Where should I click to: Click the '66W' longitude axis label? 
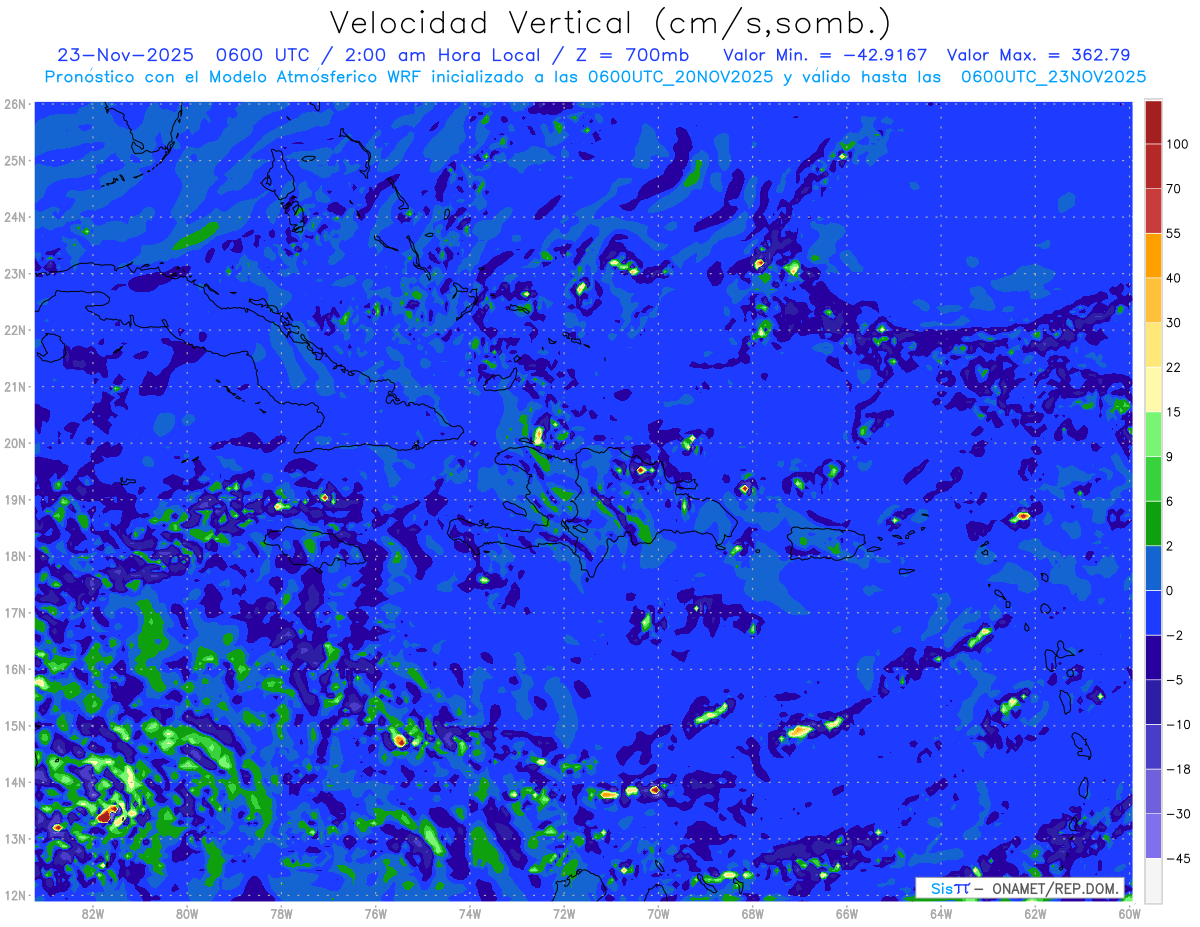click(x=846, y=914)
